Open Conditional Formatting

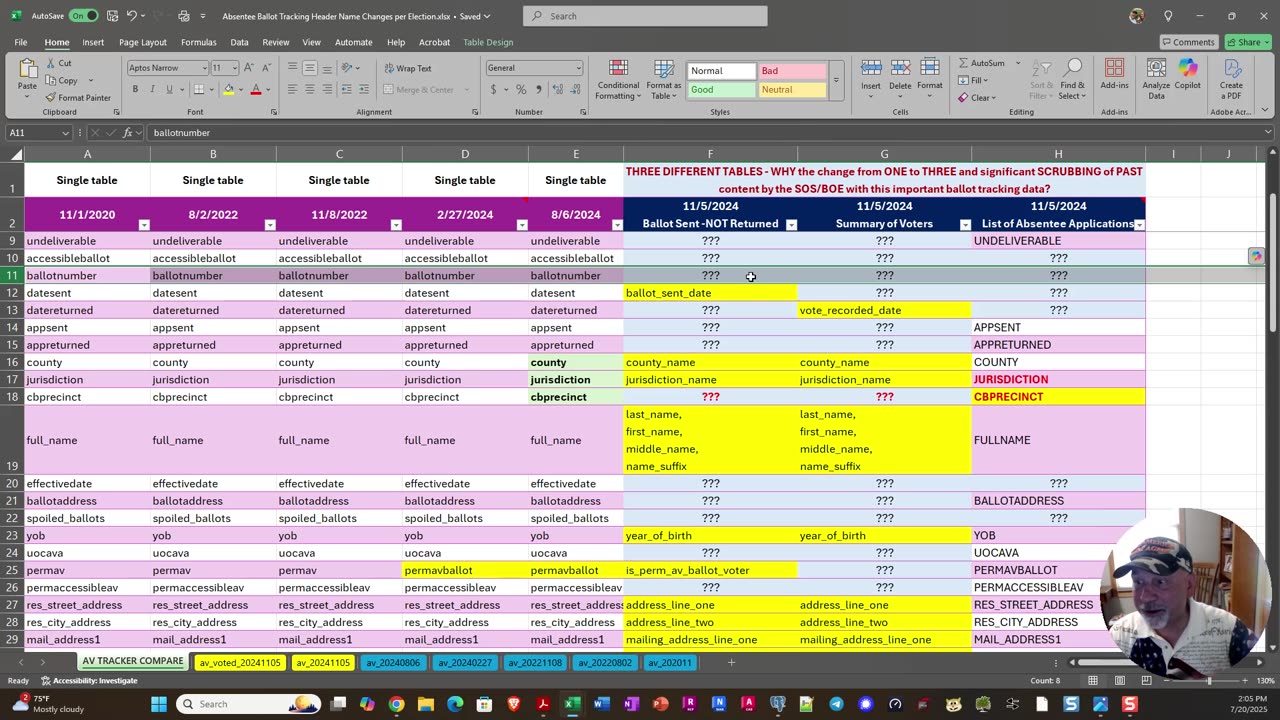pyautogui.click(x=618, y=80)
